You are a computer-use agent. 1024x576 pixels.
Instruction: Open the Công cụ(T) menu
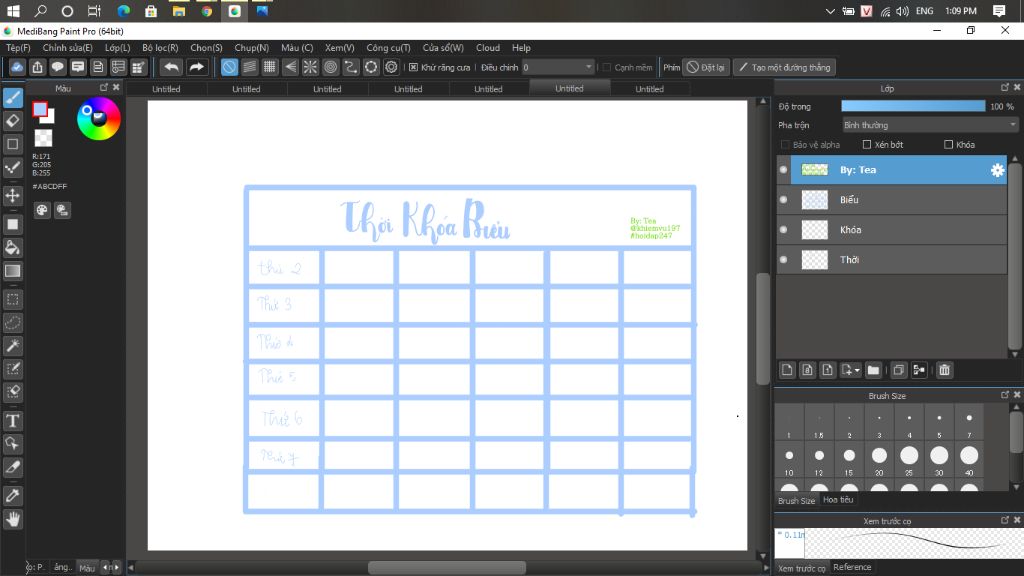pyautogui.click(x=388, y=48)
